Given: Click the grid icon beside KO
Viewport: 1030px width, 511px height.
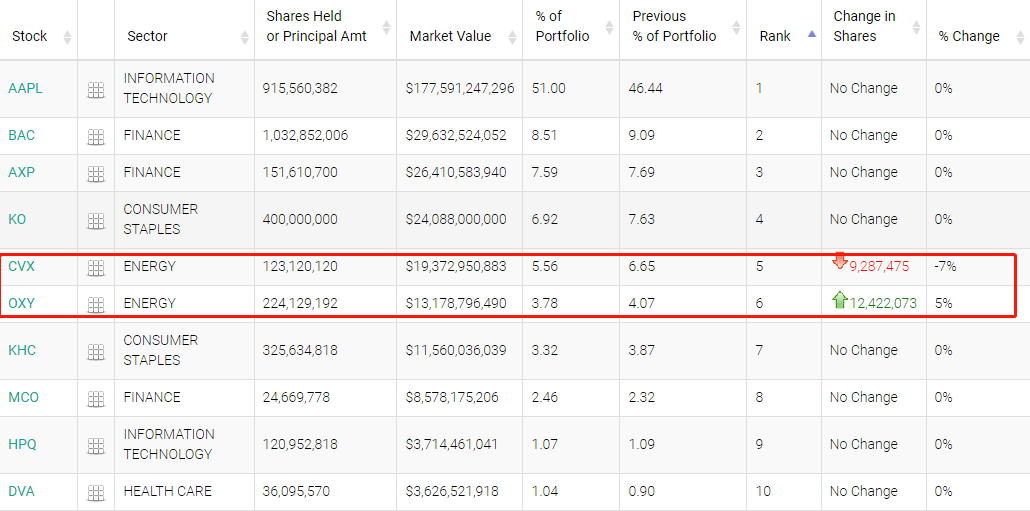Looking at the screenshot, I should click(x=96, y=221).
